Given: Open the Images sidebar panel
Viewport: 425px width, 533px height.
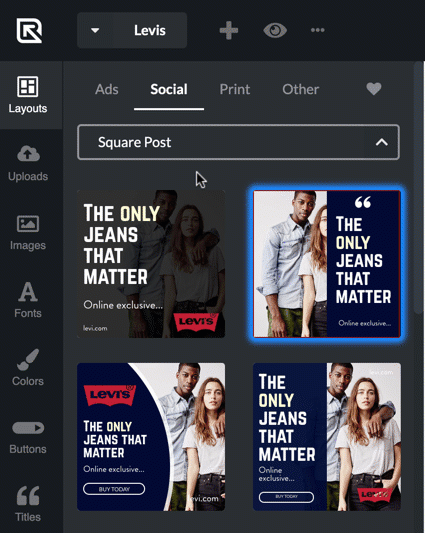Looking at the screenshot, I should [x=28, y=233].
